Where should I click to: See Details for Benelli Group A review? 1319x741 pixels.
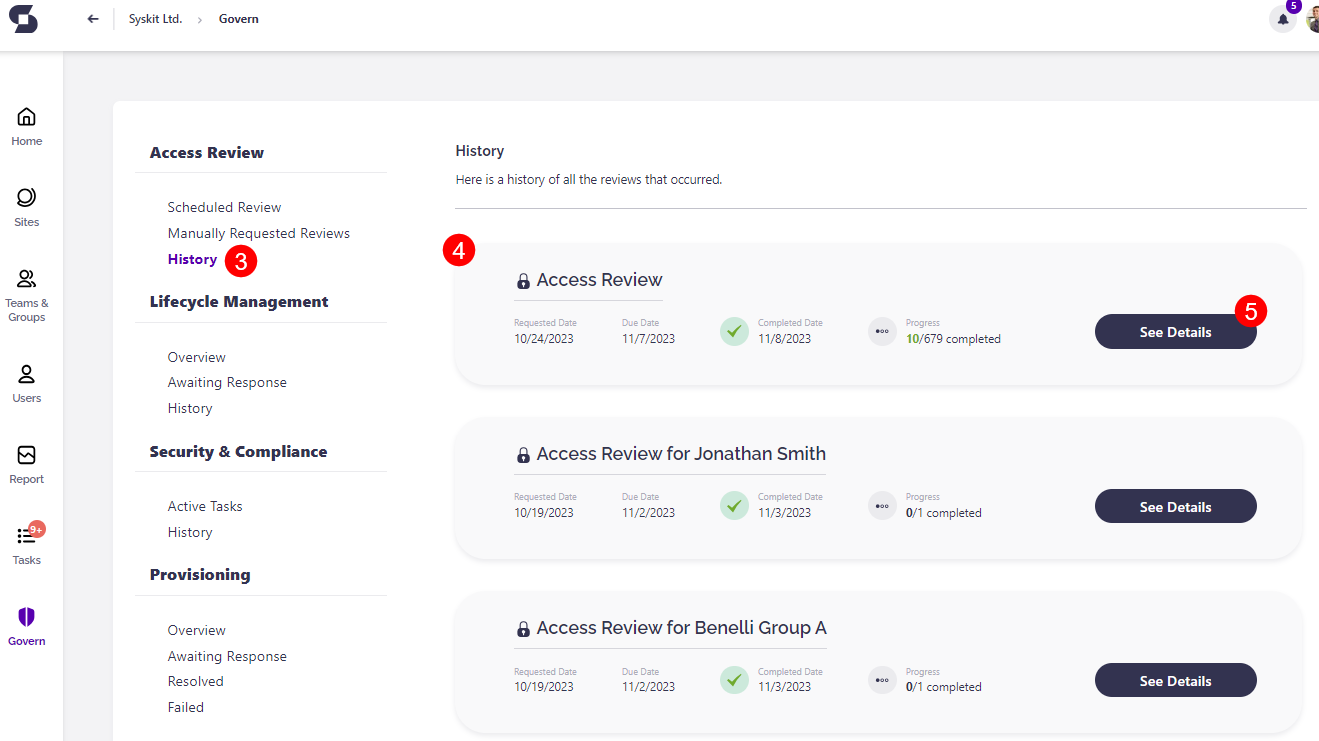[1175, 681]
